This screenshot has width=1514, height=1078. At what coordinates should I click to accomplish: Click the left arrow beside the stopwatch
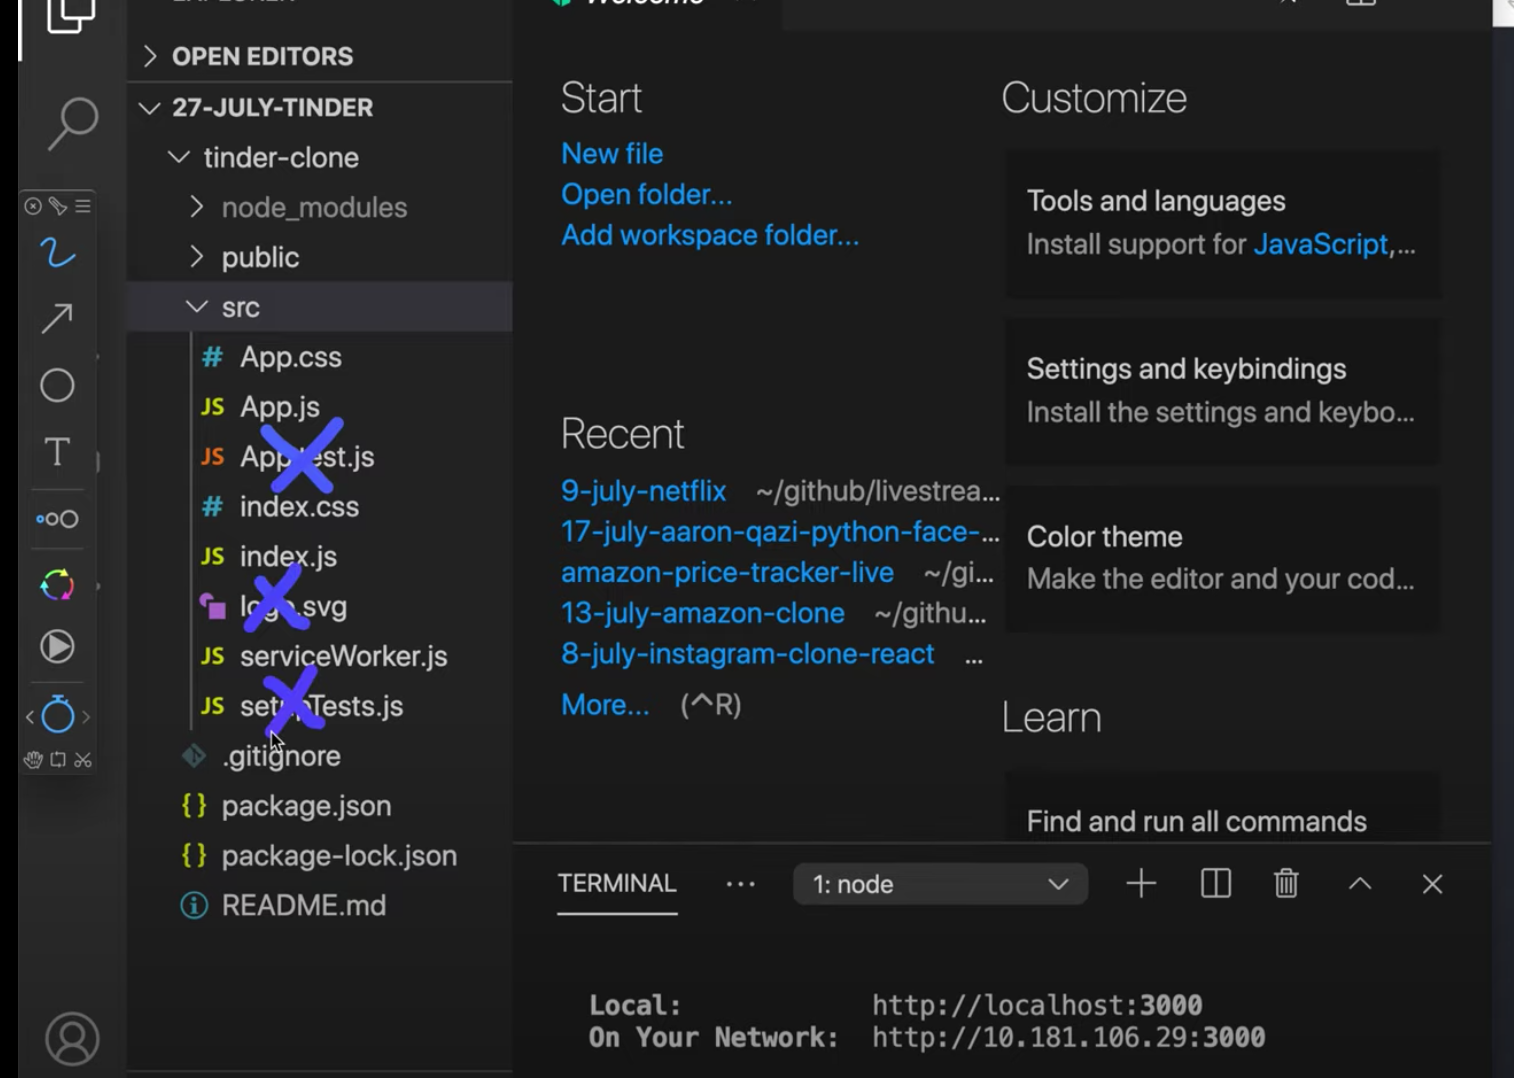pyautogui.click(x=29, y=716)
